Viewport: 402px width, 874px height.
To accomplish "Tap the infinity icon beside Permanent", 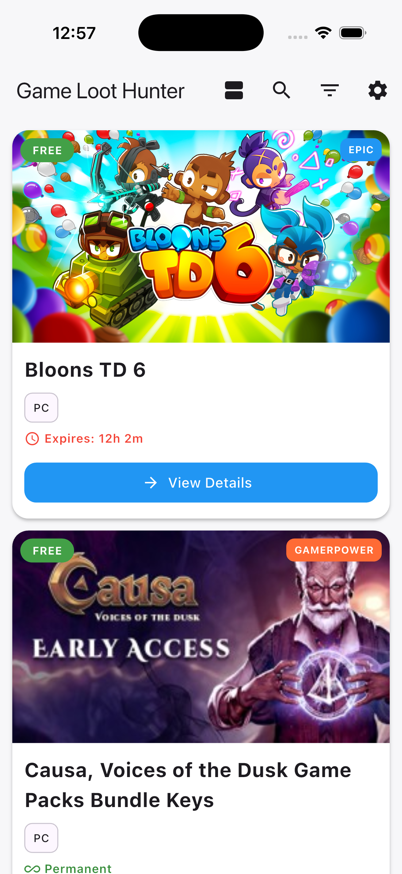I will [x=32, y=868].
